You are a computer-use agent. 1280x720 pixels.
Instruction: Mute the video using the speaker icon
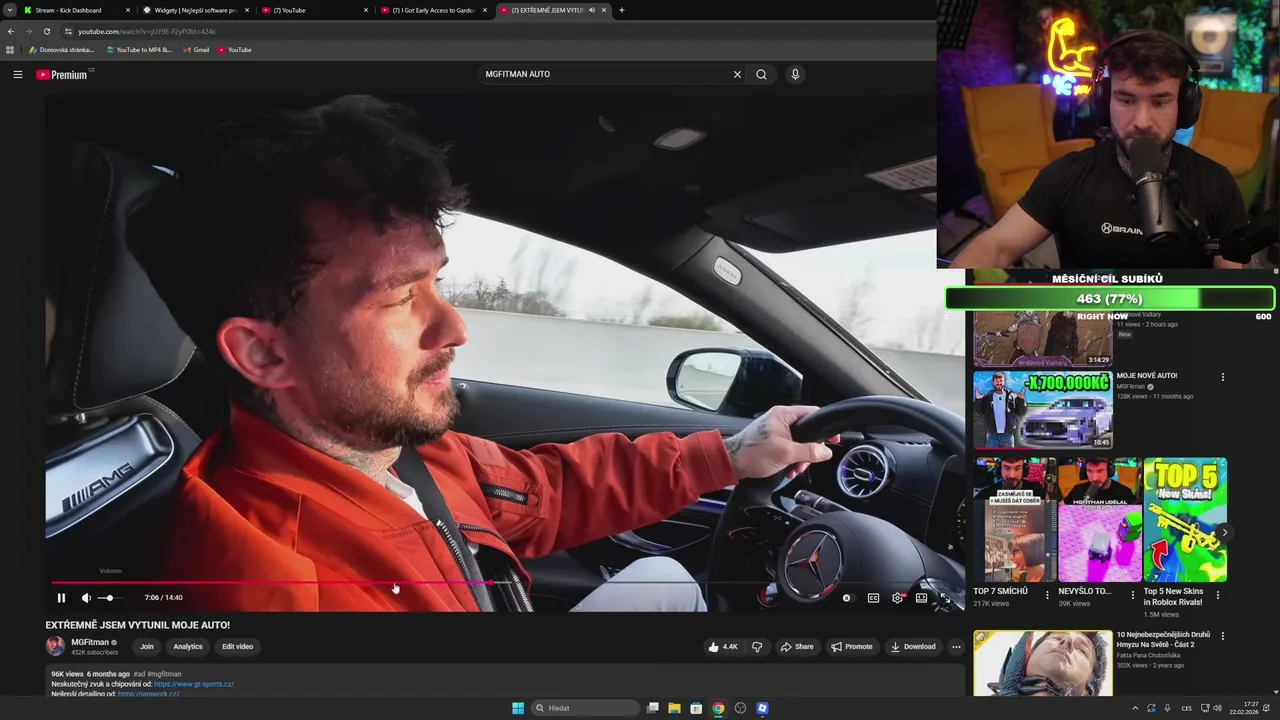coord(86,598)
